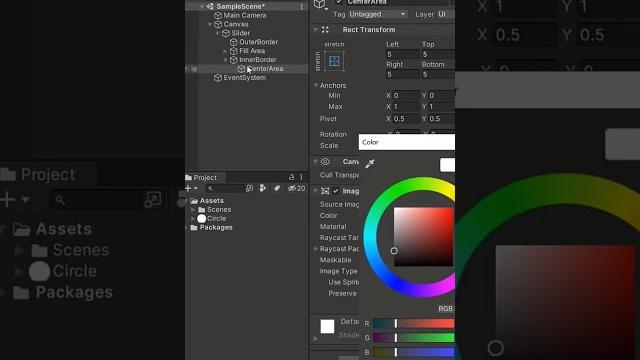Expand the Fill Area object
Image resolution: width=640 pixels, height=360 pixels.
coord(225,51)
